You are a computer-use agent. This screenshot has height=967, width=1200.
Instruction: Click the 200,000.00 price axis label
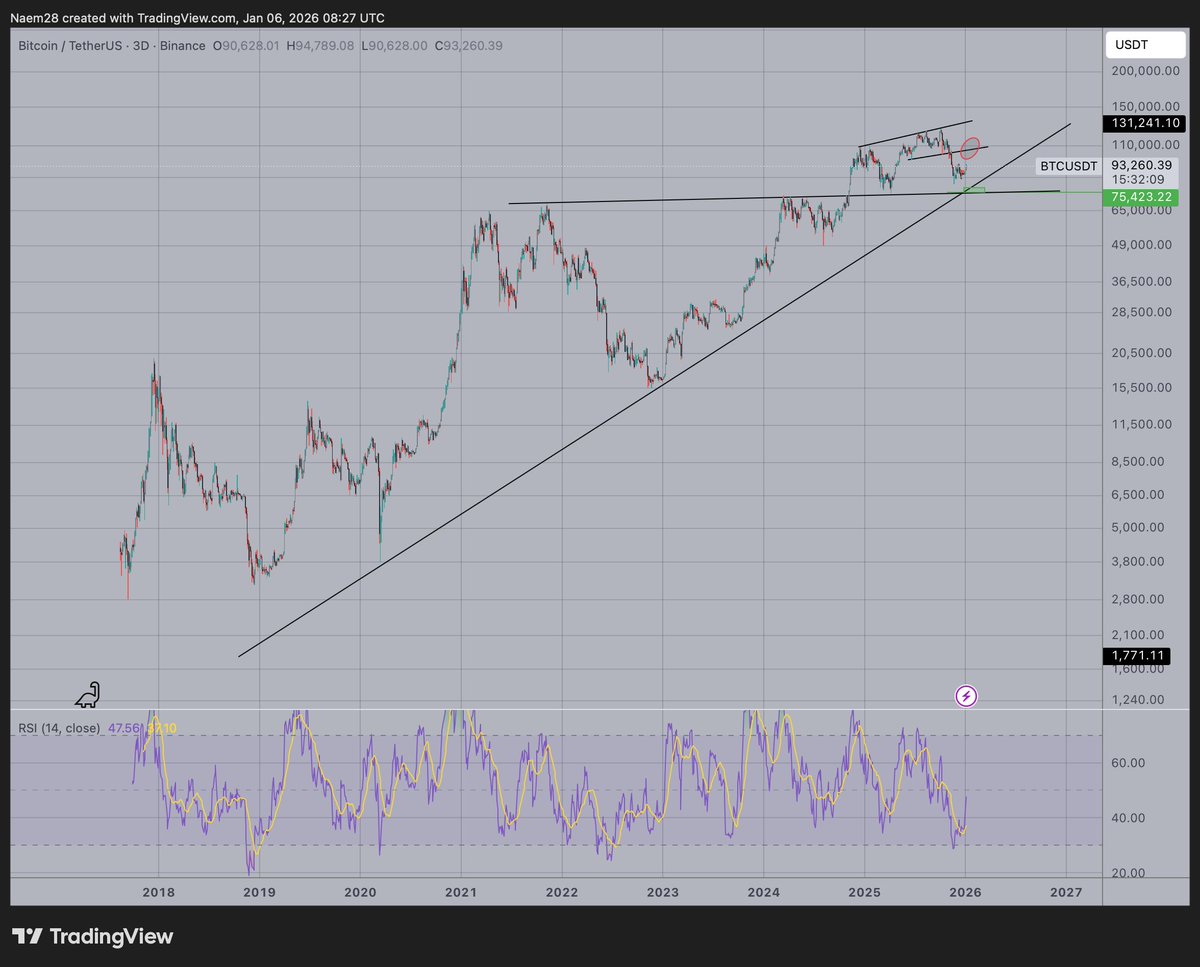tap(1144, 71)
